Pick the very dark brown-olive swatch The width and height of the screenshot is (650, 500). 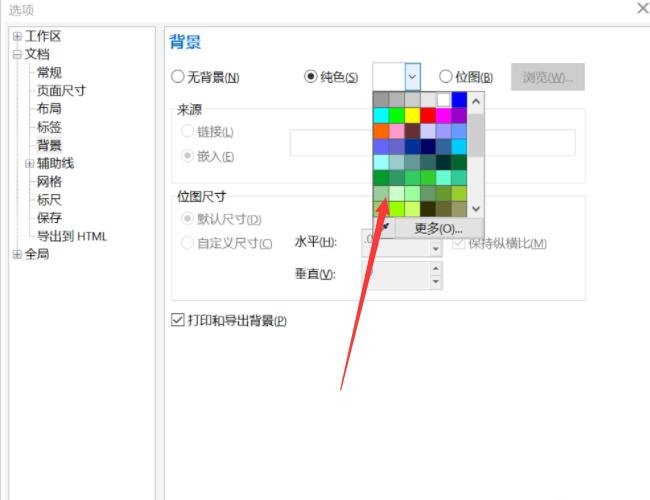coord(428,209)
